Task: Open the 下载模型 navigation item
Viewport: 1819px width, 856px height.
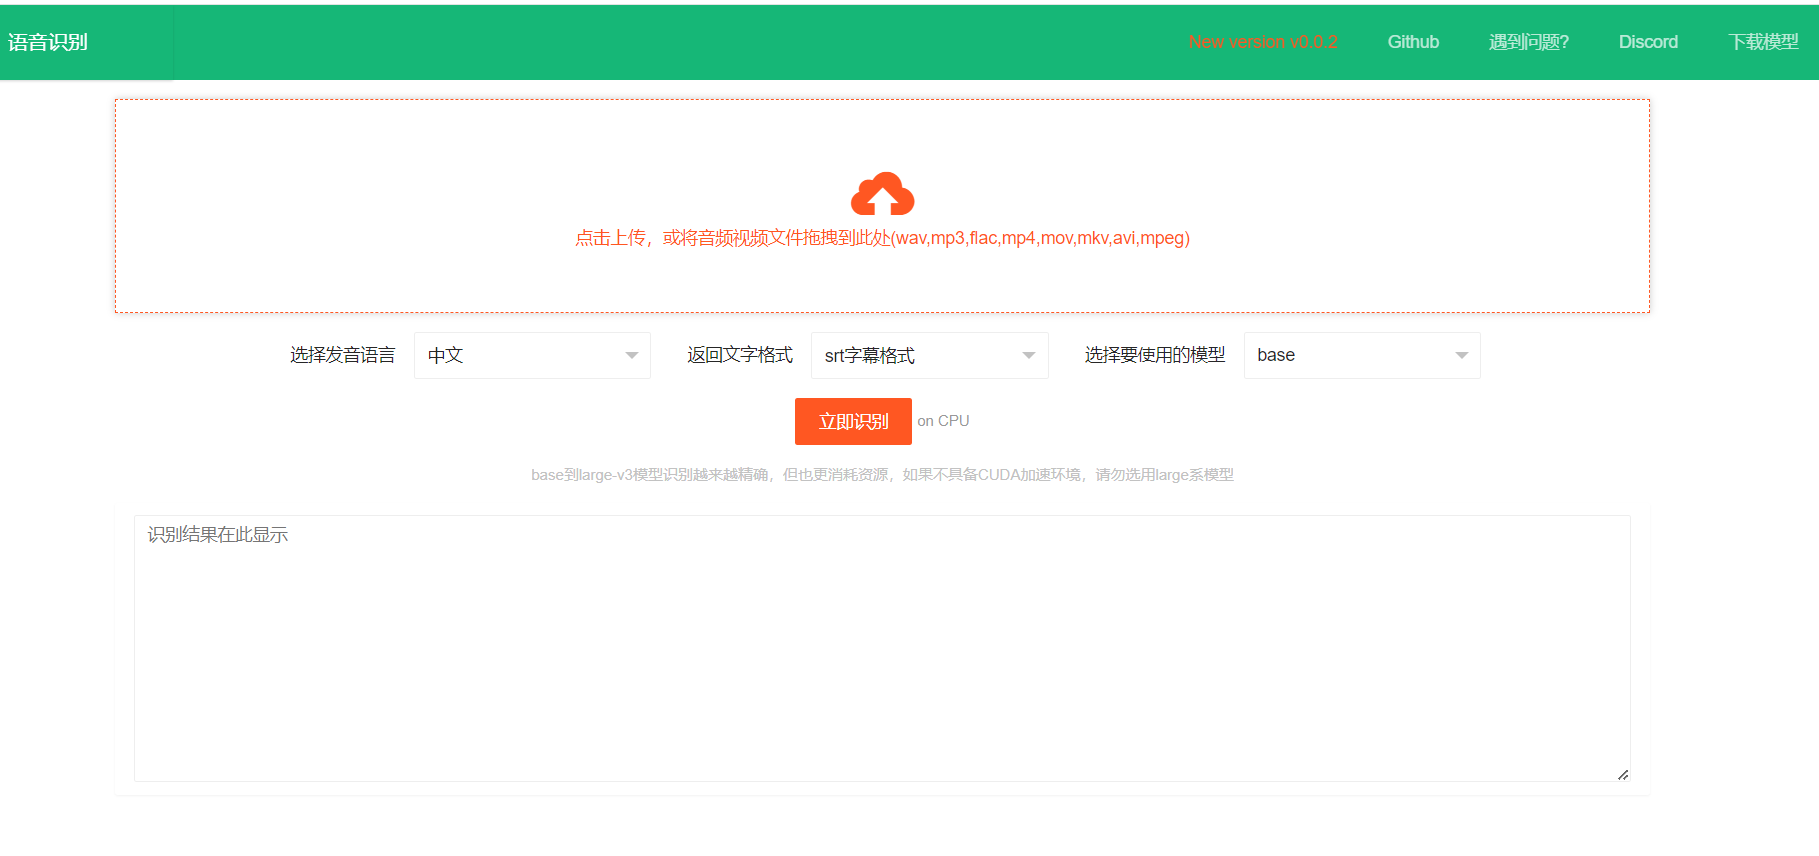Action: click(x=1762, y=42)
